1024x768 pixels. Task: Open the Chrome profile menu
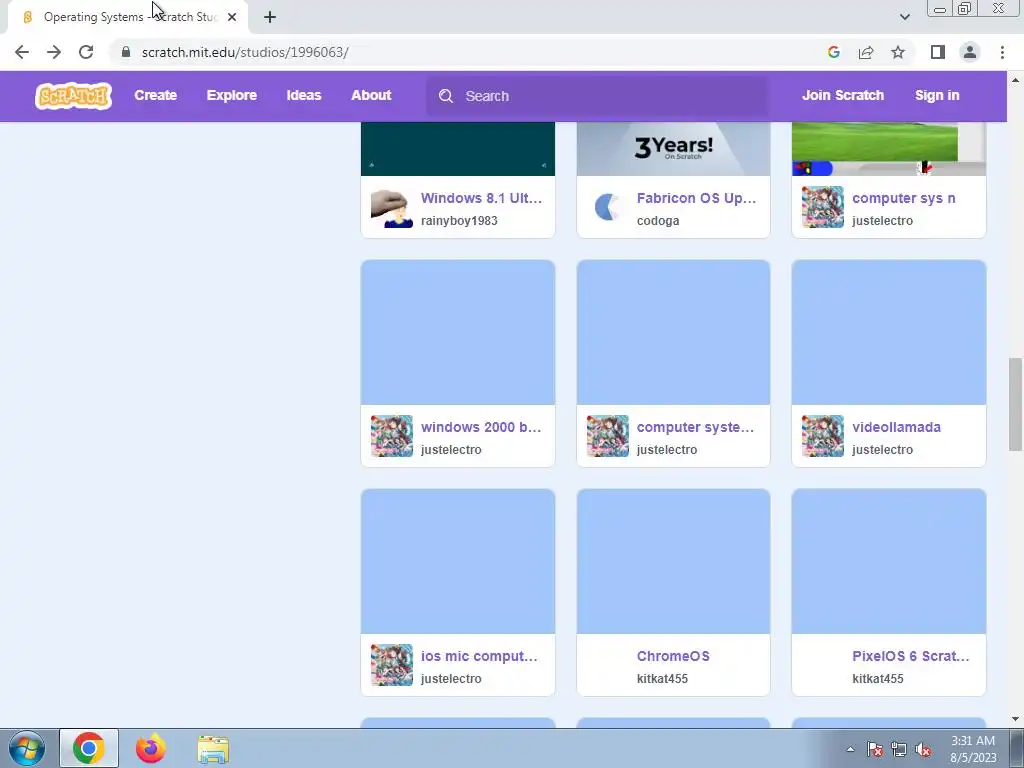click(970, 52)
